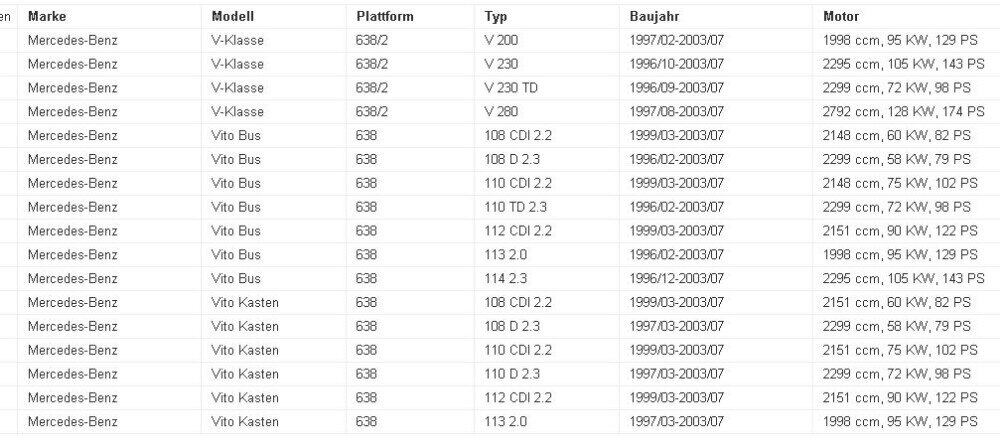Image resolution: width=1000 pixels, height=448 pixels.
Task: Click the Typ column header
Action: click(x=495, y=17)
